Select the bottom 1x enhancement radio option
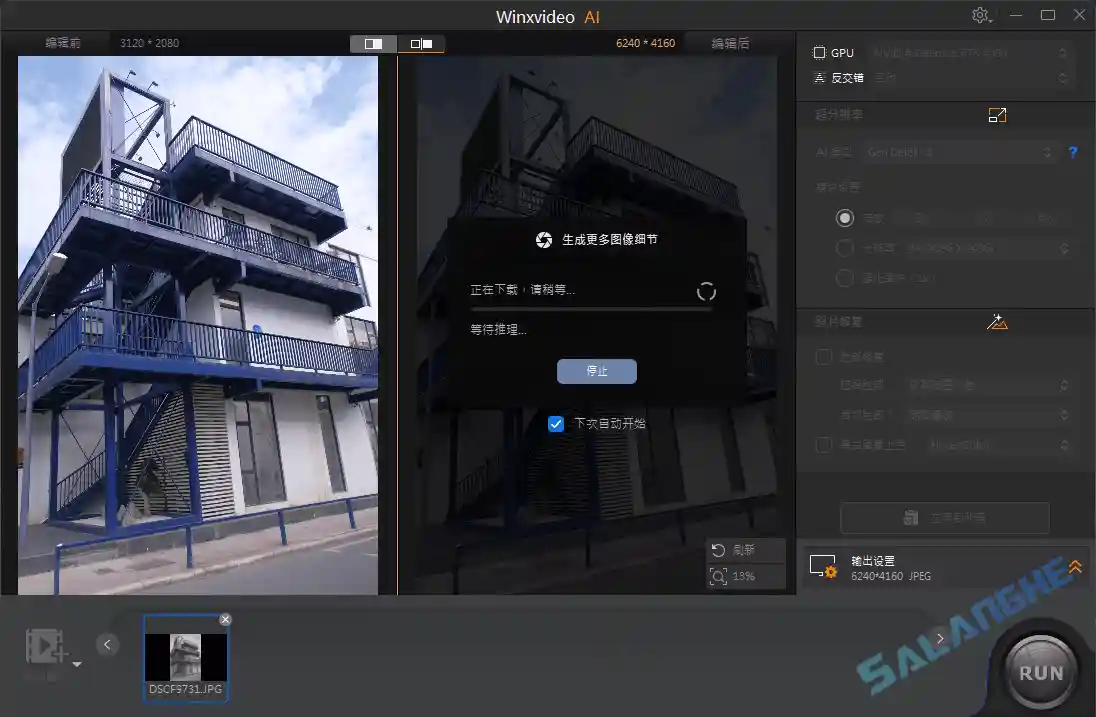Viewport: 1096px width, 717px height. [x=845, y=278]
